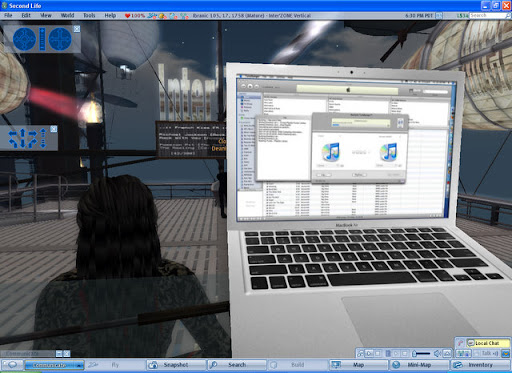512x373 pixels.
Task: Open the World menu
Action: tap(67, 15)
